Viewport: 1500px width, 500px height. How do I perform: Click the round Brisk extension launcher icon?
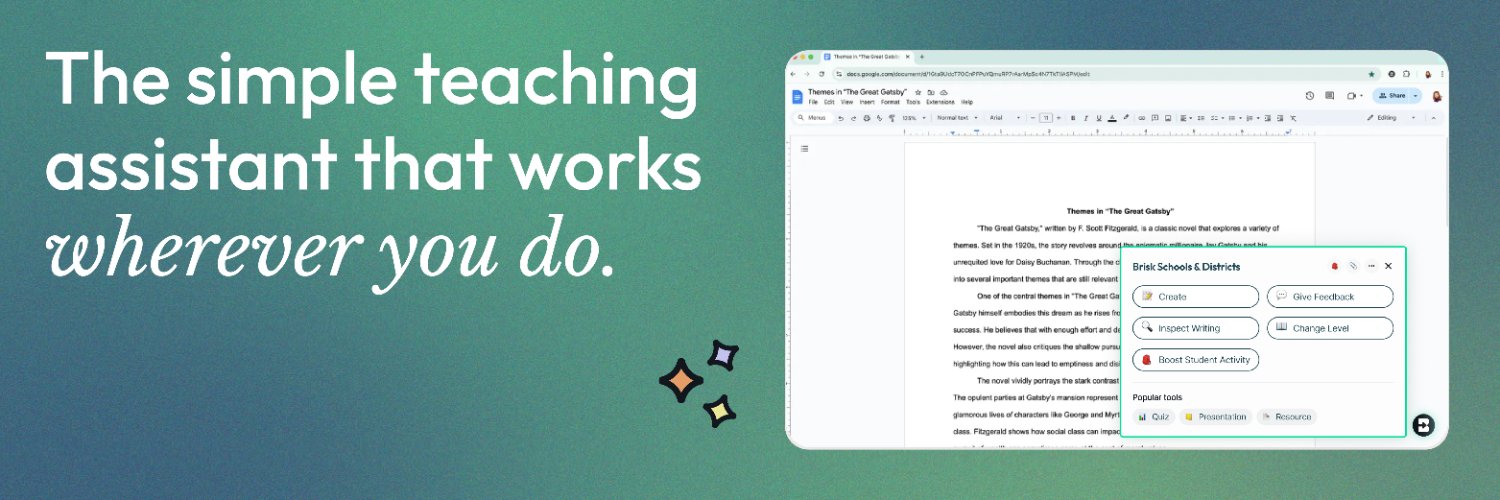[x=1423, y=425]
